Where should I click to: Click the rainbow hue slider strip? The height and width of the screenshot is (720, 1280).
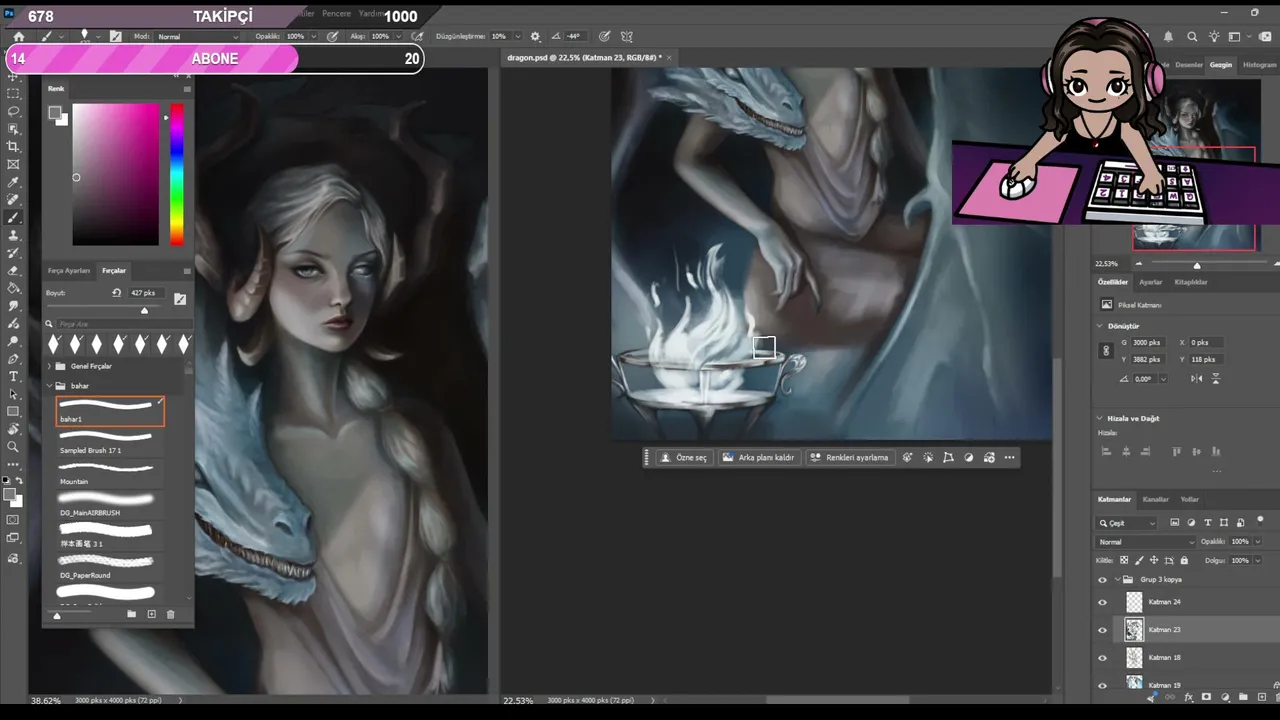(176, 174)
